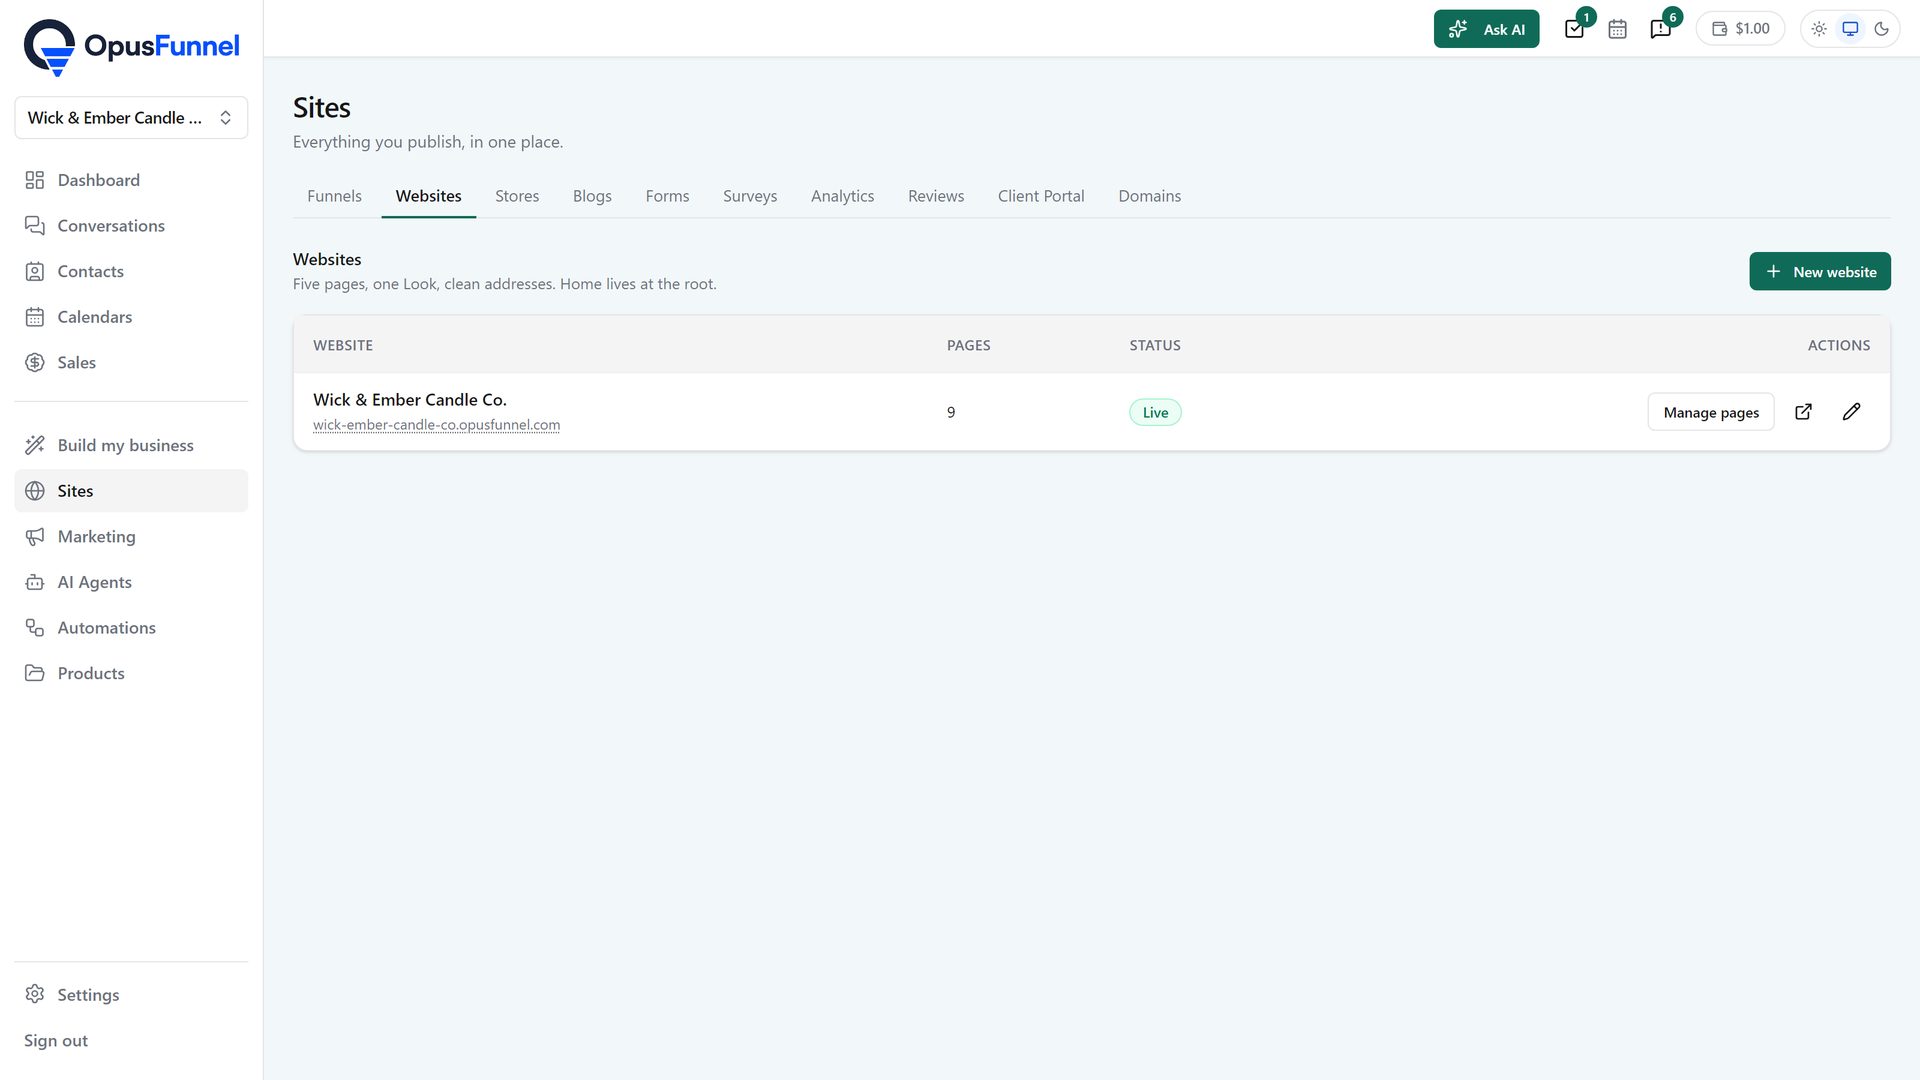Open Automations in sidebar
Image resolution: width=1920 pixels, height=1080 pixels.
[131, 628]
